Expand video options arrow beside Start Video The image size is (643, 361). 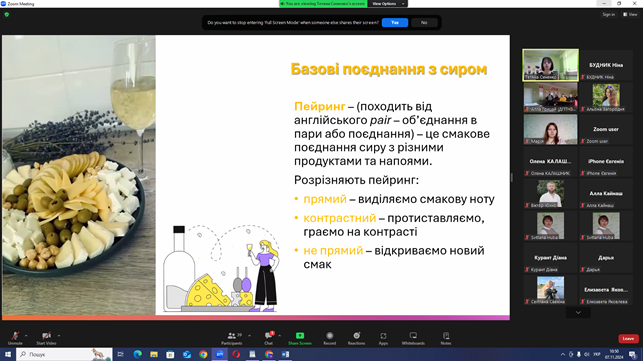click(x=59, y=336)
